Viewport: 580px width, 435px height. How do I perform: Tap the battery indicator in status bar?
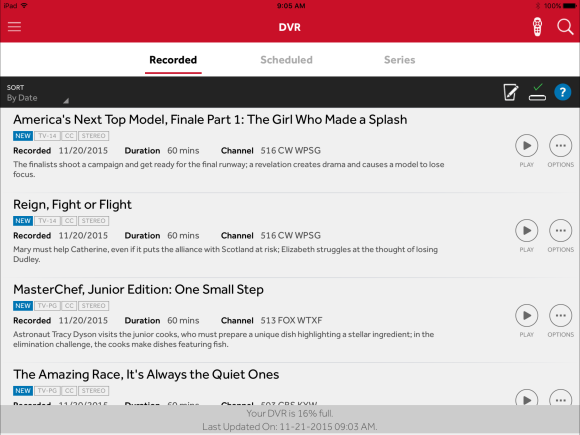coord(569,6)
